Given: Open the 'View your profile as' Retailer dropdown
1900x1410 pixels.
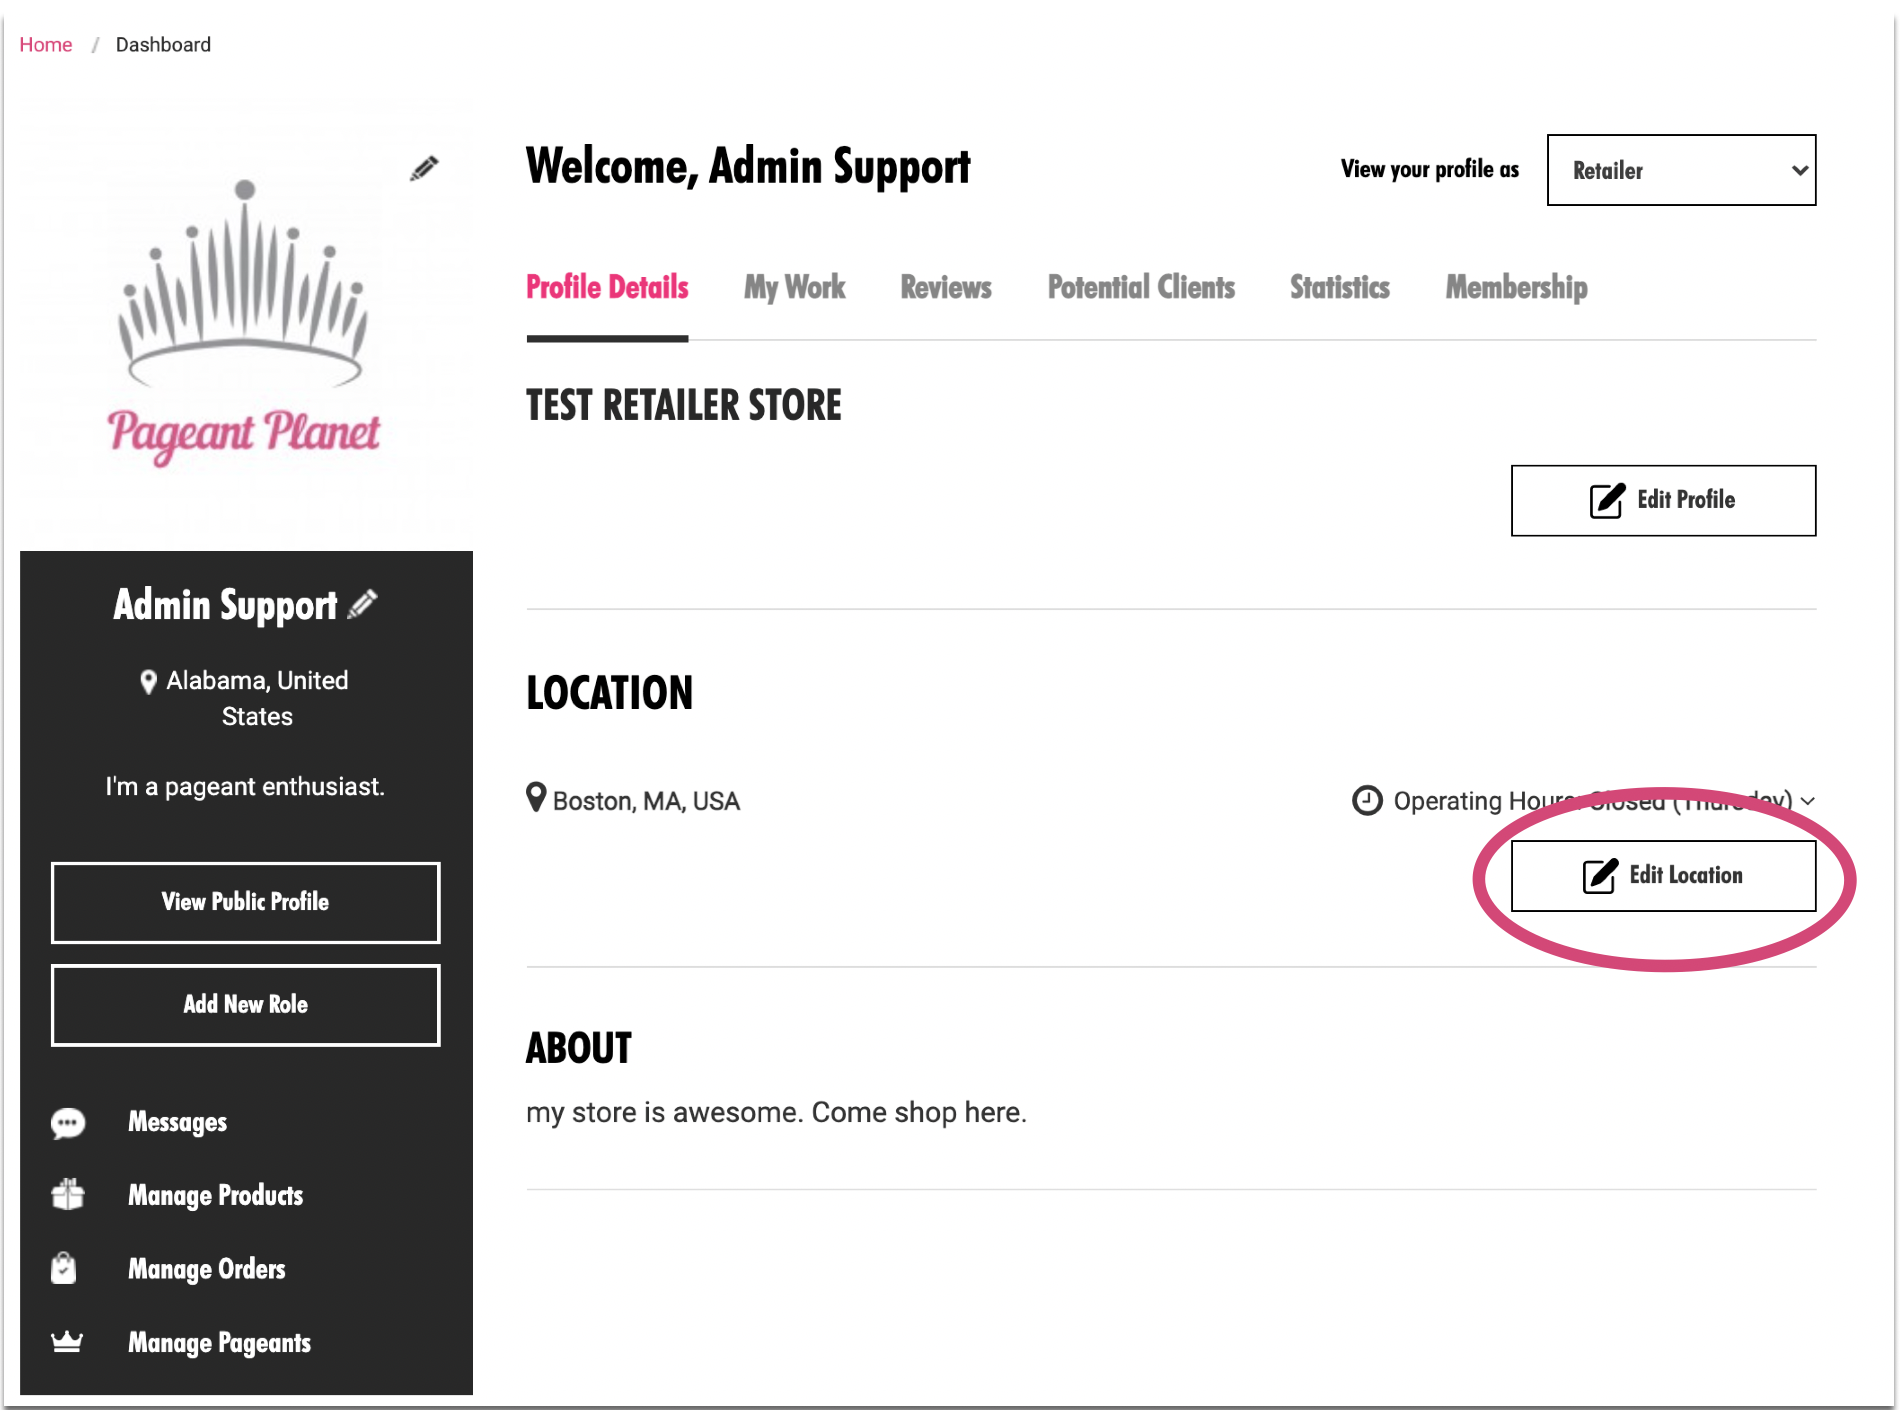Looking at the screenshot, I should [x=1681, y=170].
